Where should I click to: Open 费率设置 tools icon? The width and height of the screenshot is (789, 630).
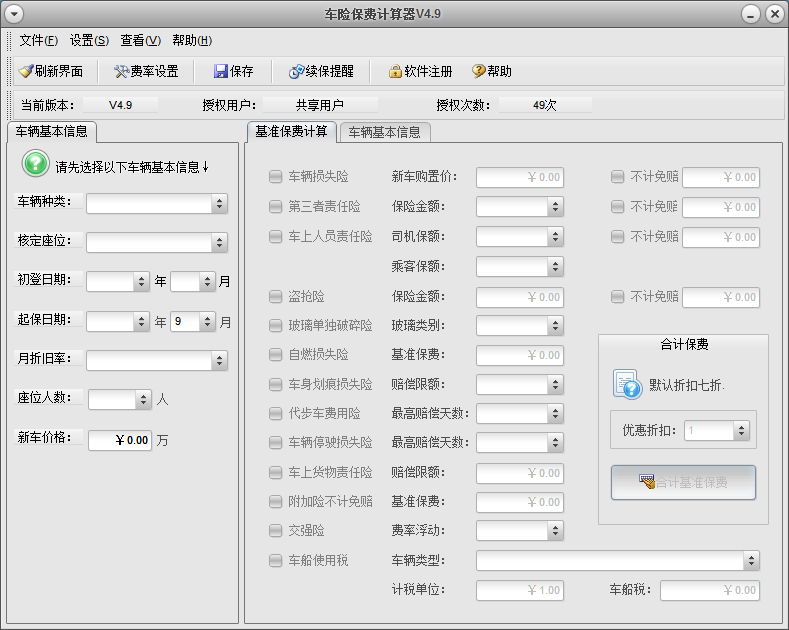121,71
